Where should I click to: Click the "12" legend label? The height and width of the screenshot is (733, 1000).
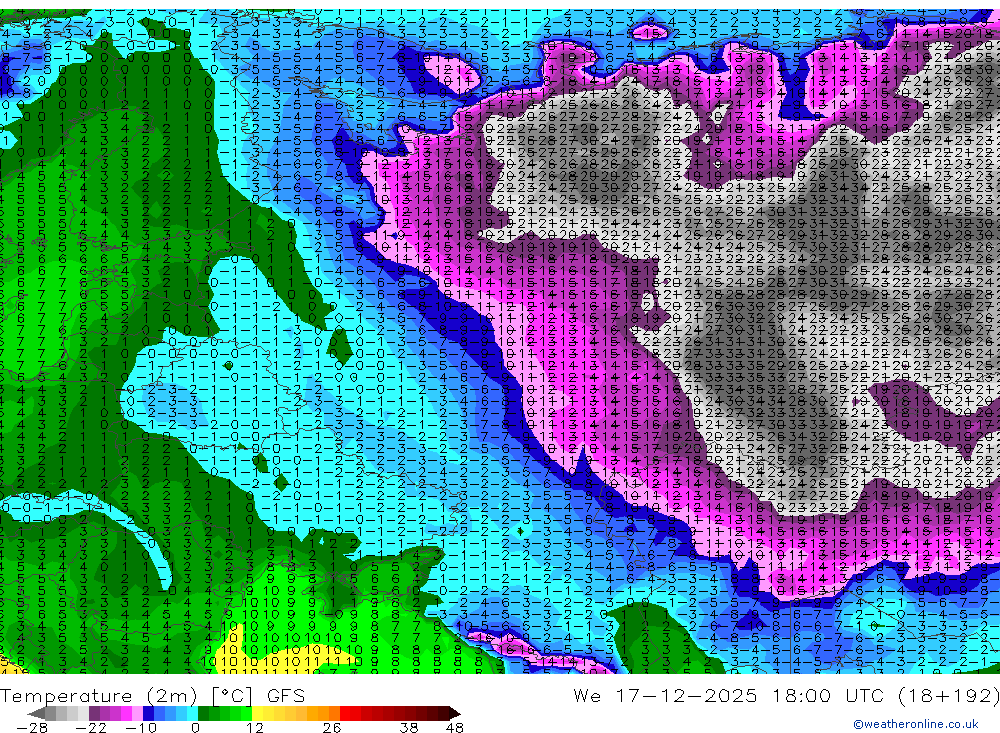click(x=255, y=728)
